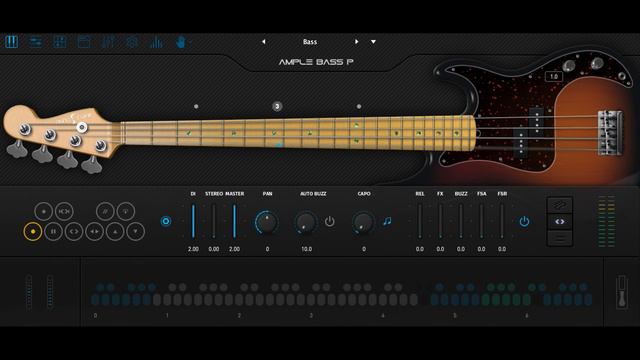Click the blue hand icon in toolbar
The width and height of the screenshot is (640, 360).
181,42
